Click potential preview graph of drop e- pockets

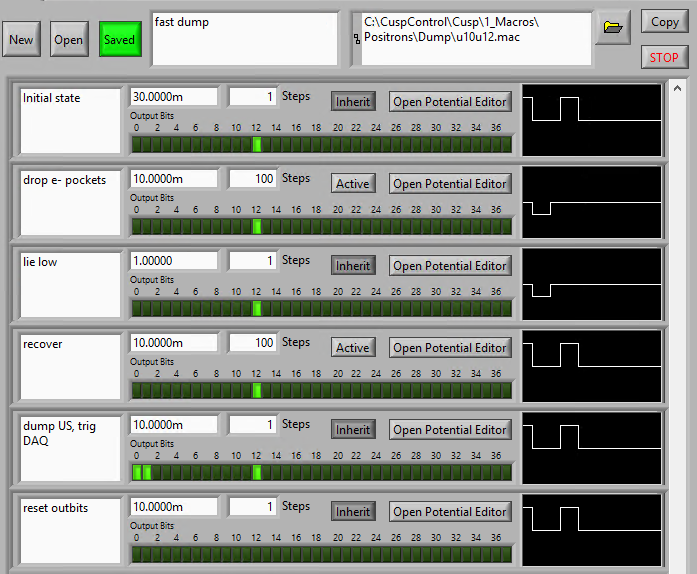pos(592,202)
